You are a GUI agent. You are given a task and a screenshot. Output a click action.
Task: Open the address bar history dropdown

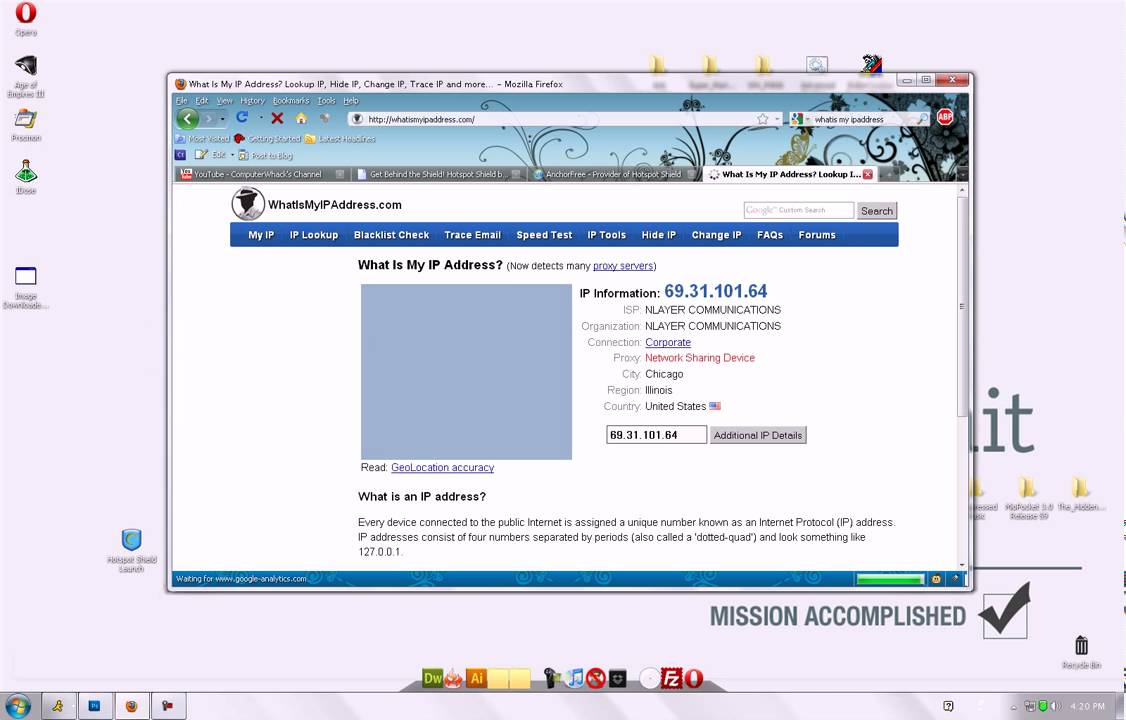click(778, 119)
